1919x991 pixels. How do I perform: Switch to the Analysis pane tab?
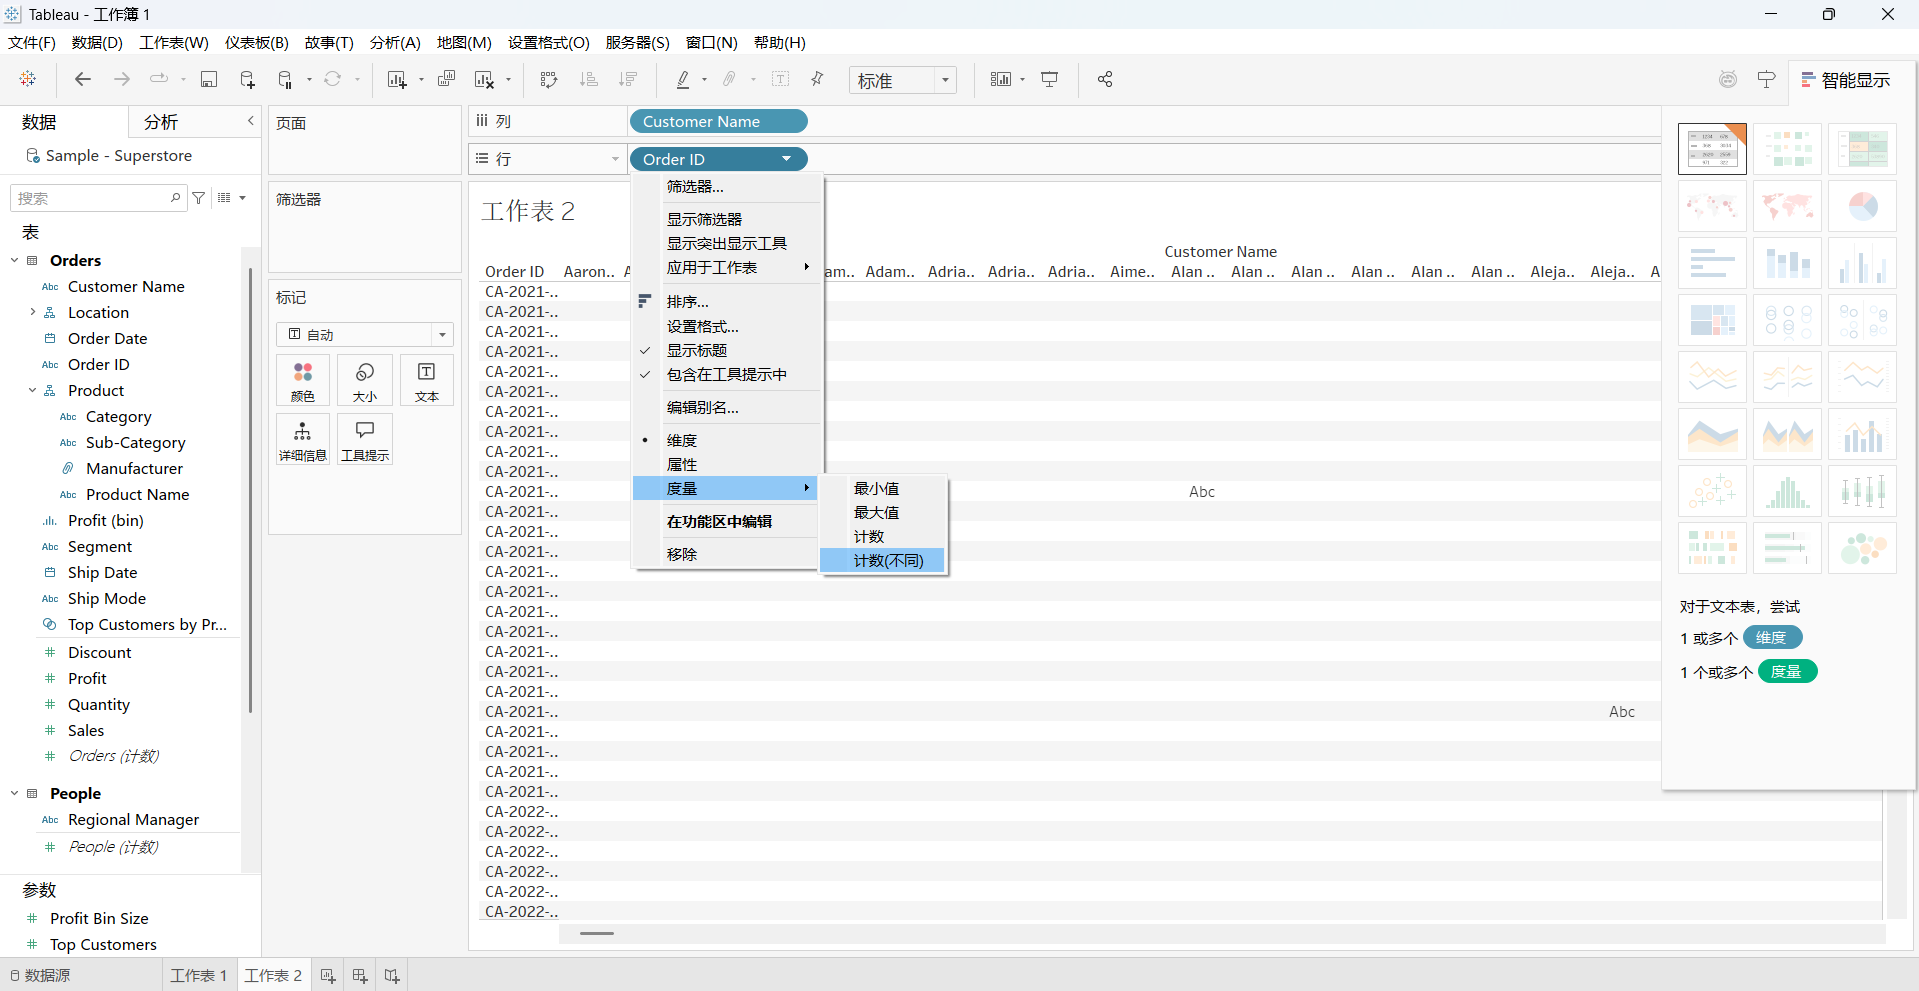[x=161, y=121]
